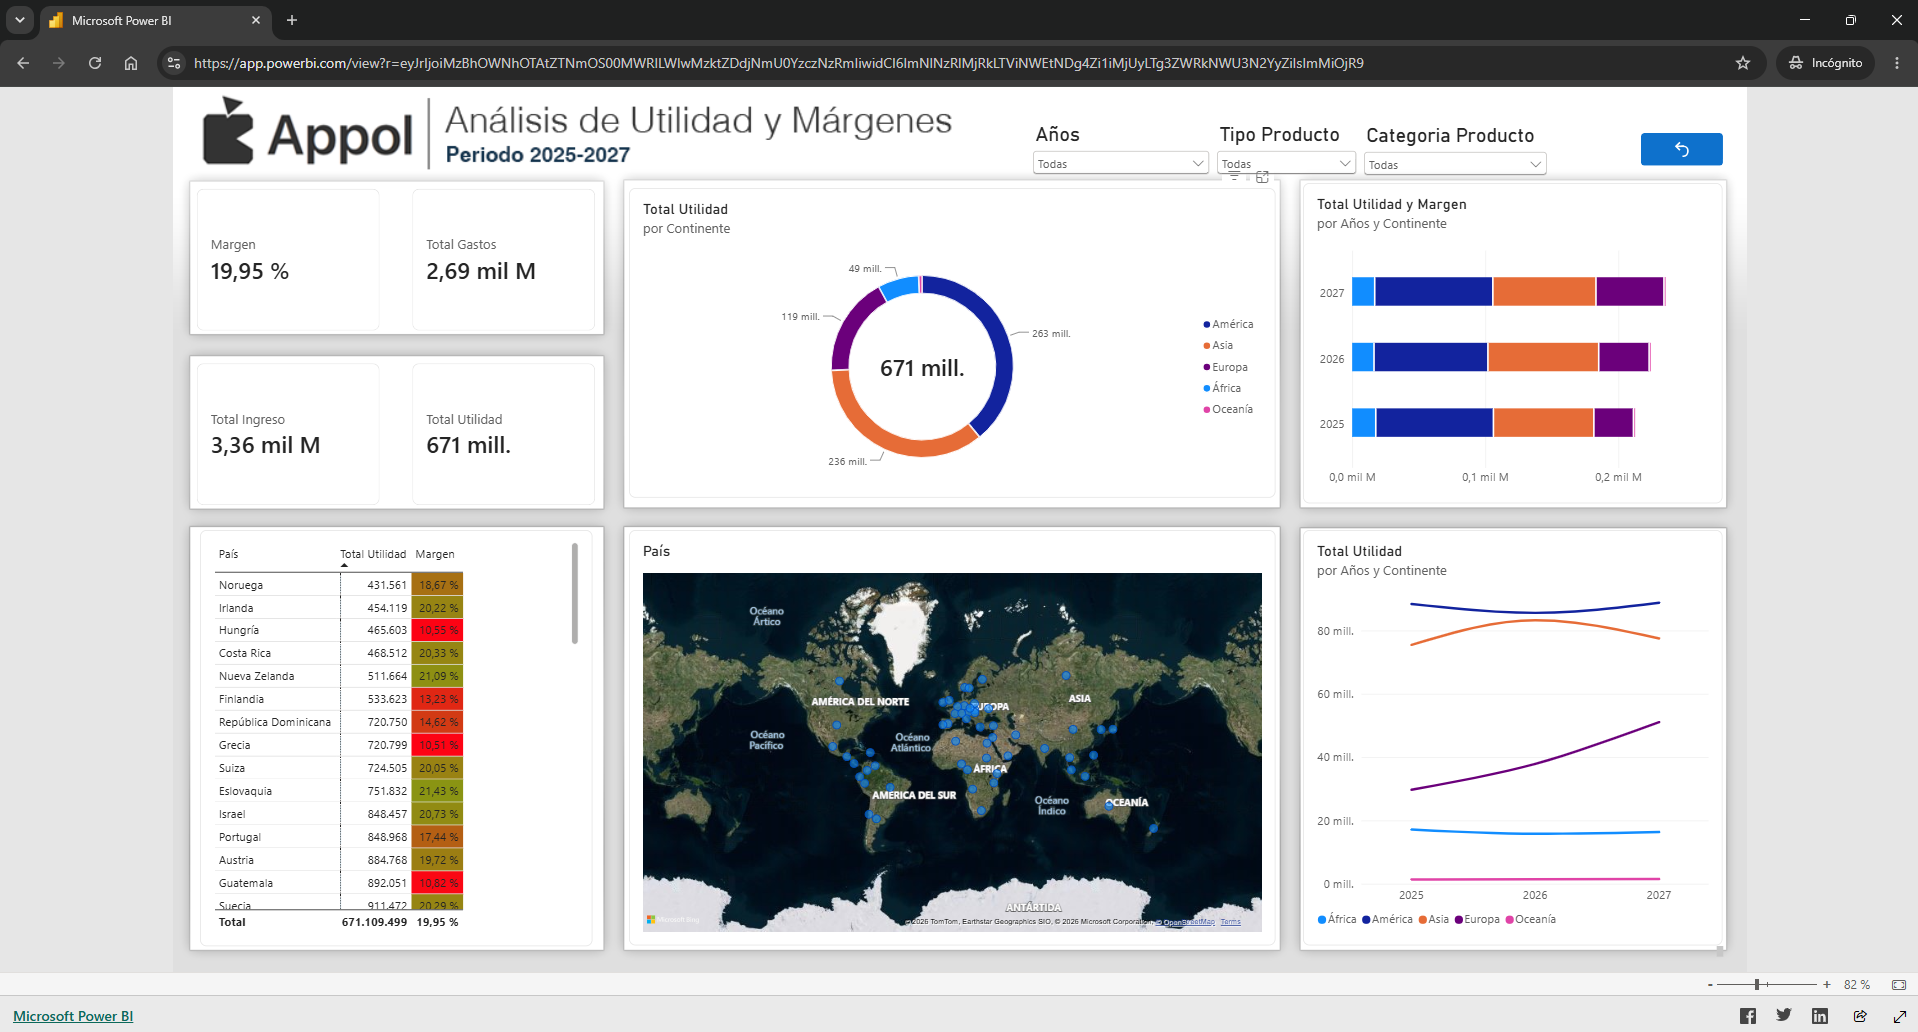Click the share arrow icon
Screen dimensions: 1918x1032
(1860, 1016)
